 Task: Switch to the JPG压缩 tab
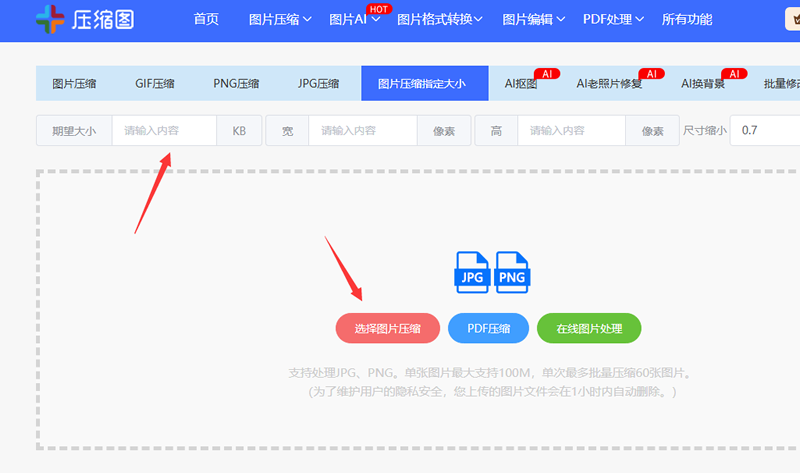pos(319,84)
